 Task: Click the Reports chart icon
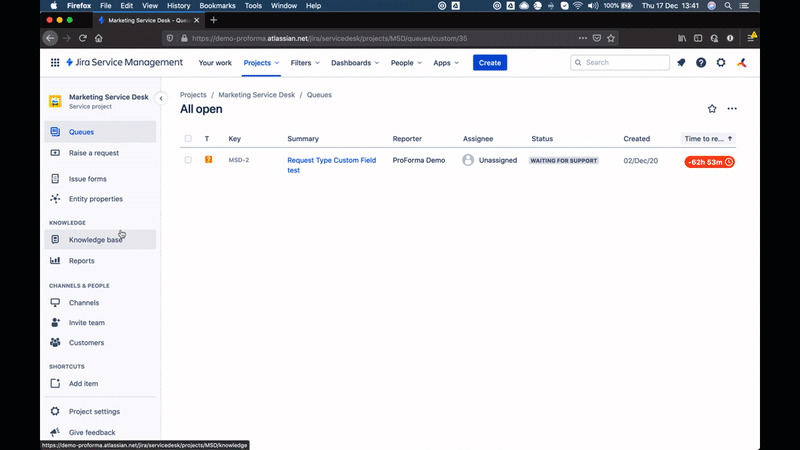[55, 260]
